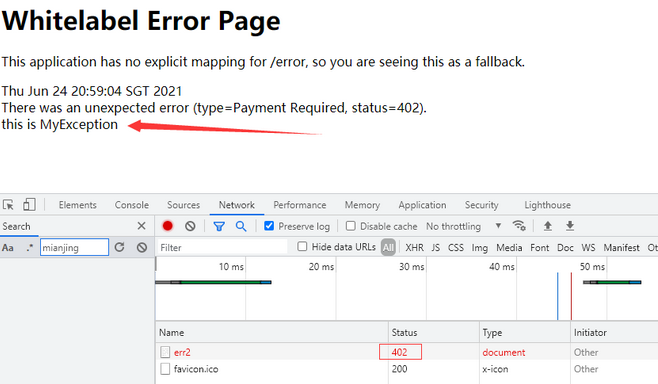This screenshot has width=658, height=384.
Task: Click the 200 status of favicon.ico
Action: tap(400, 369)
